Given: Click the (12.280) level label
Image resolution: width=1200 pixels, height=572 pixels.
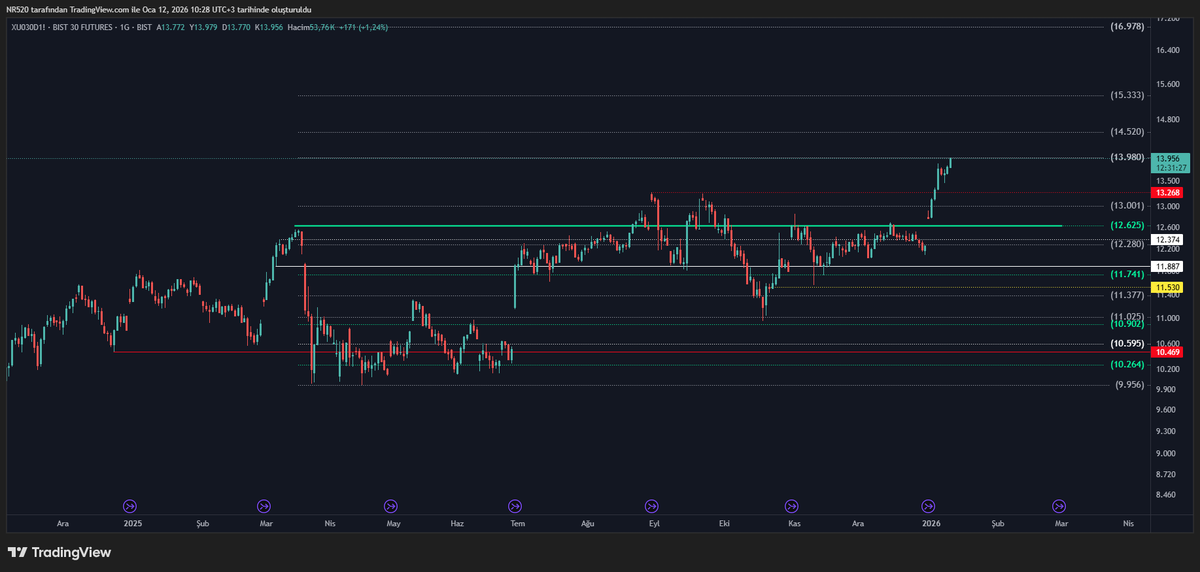Looking at the screenshot, I should click(x=1127, y=244).
